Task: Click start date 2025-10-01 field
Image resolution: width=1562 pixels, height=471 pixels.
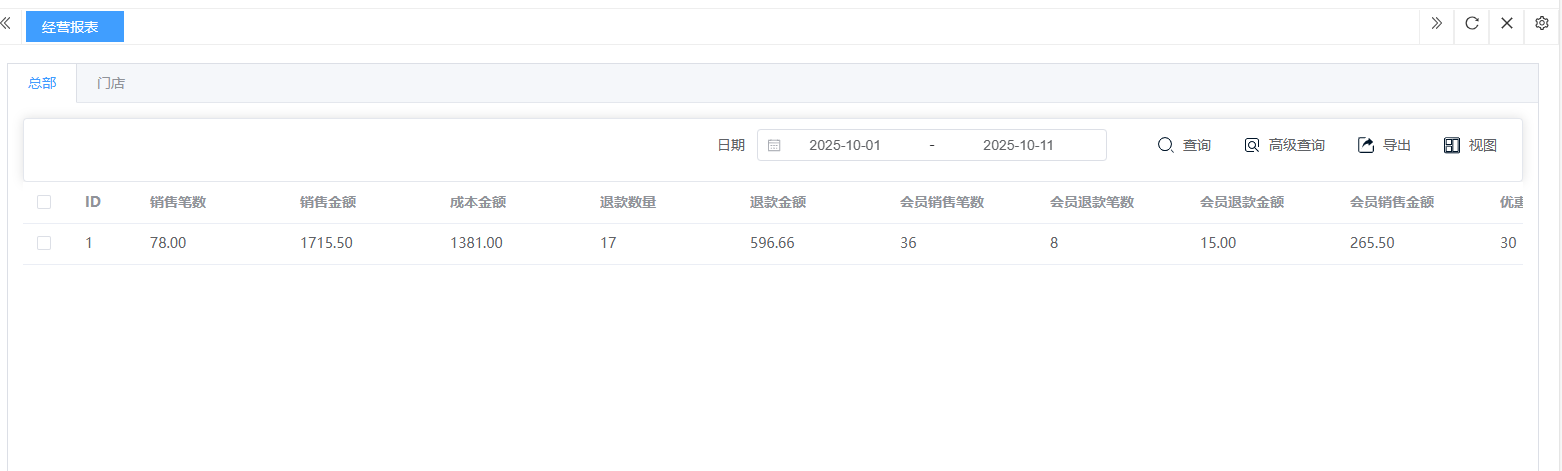Action: (x=845, y=145)
